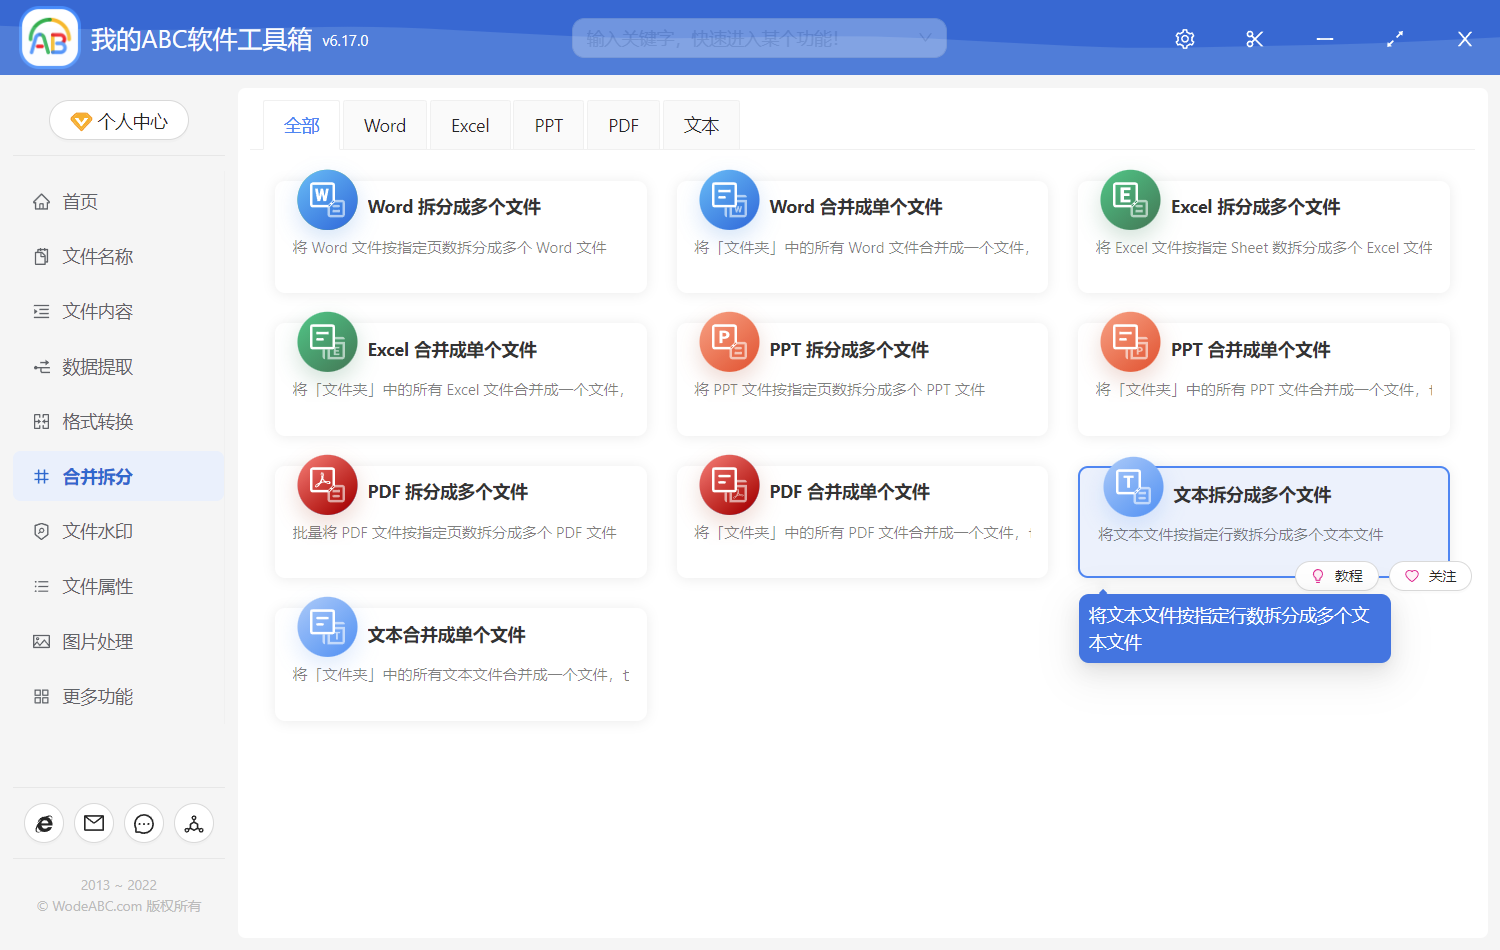Open 个人中心
This screenshot has width=1500, height=950.
[118, 120]
